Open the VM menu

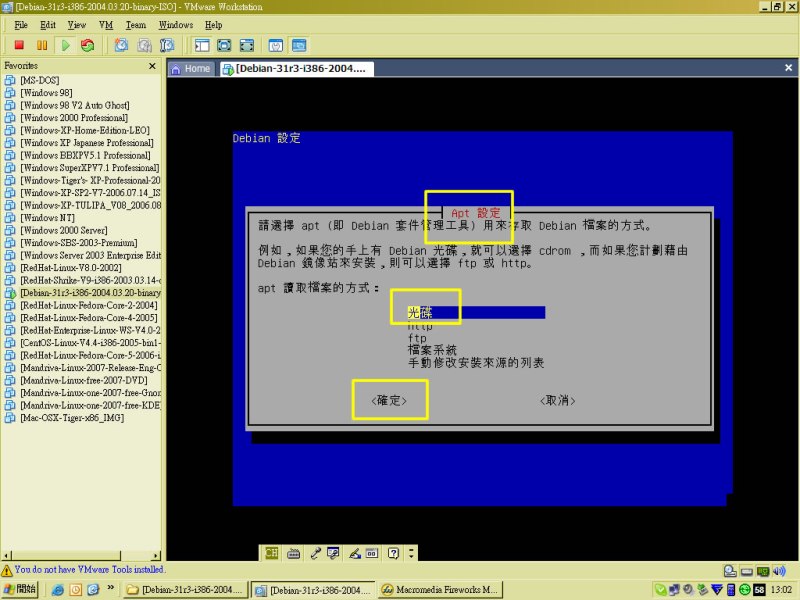coord(106,25)
